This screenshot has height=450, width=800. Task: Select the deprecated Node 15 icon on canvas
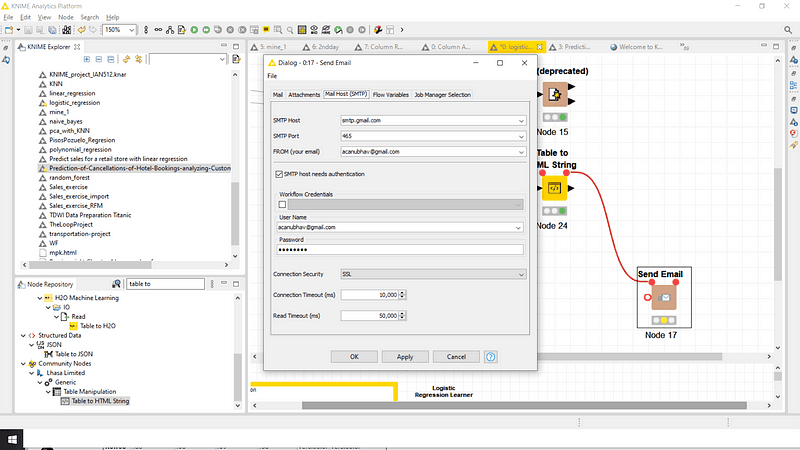click(x=555, y=94)
